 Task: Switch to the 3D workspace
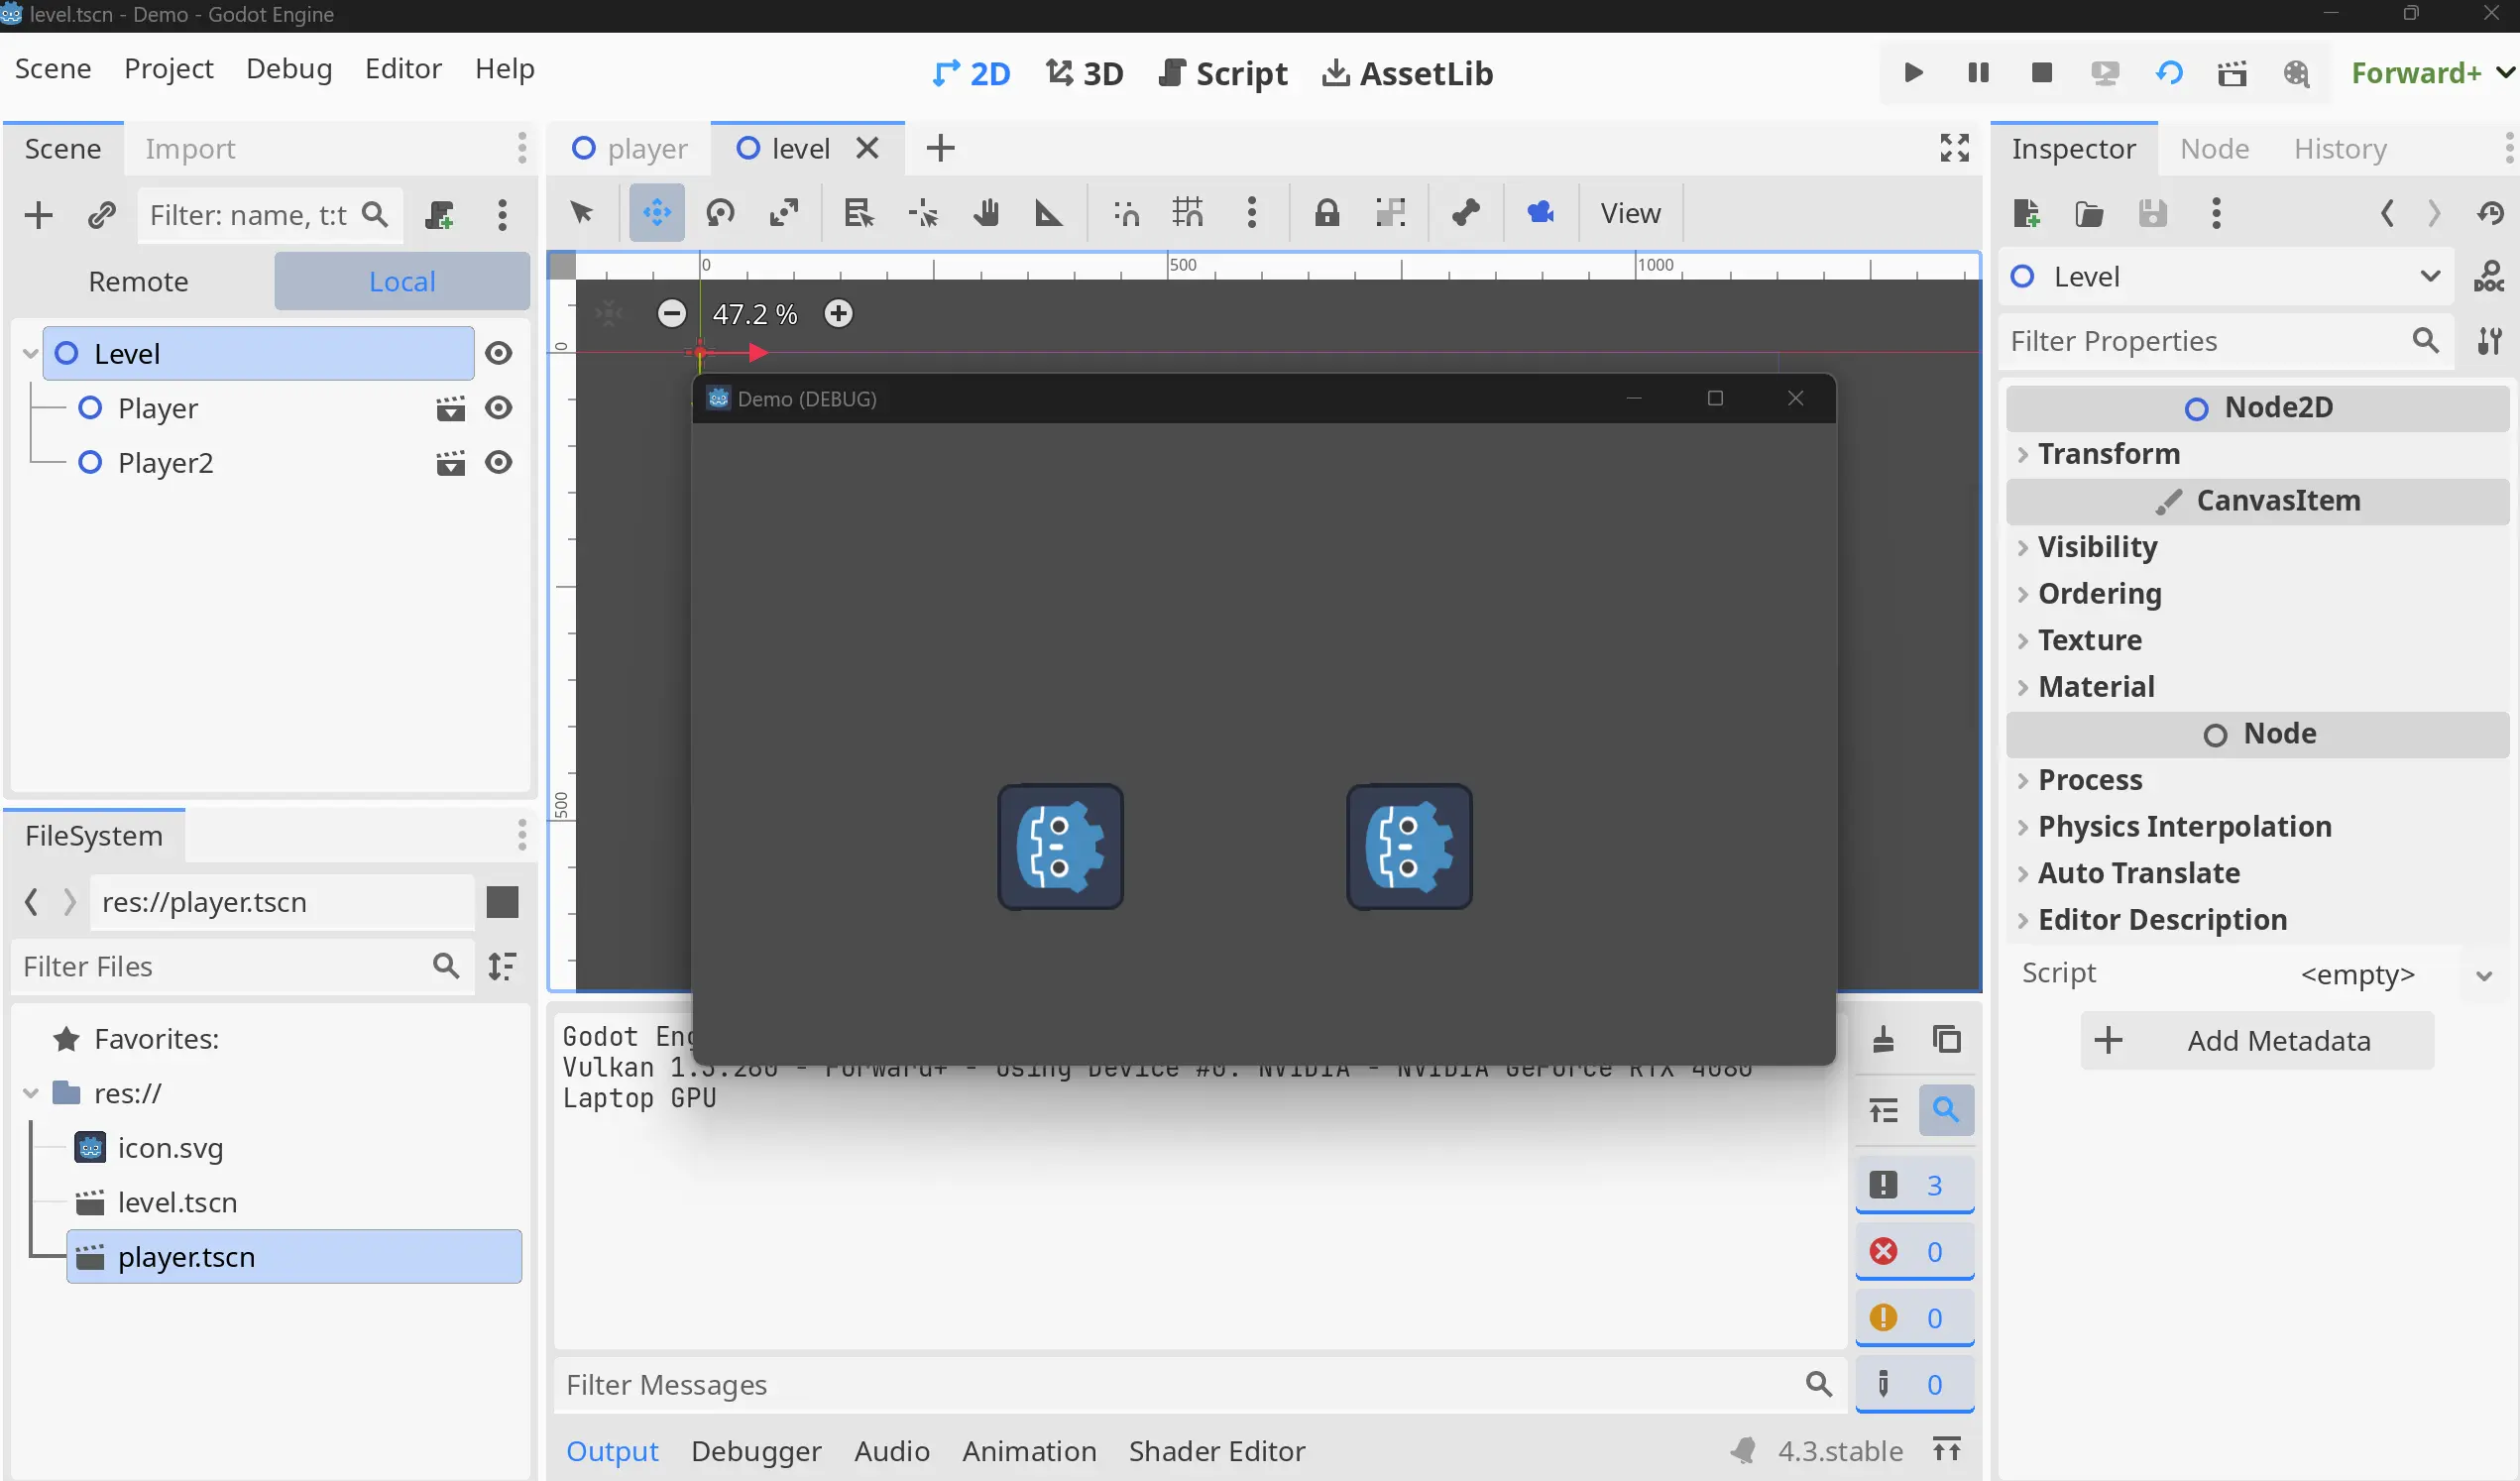(x=1085, y=73)
